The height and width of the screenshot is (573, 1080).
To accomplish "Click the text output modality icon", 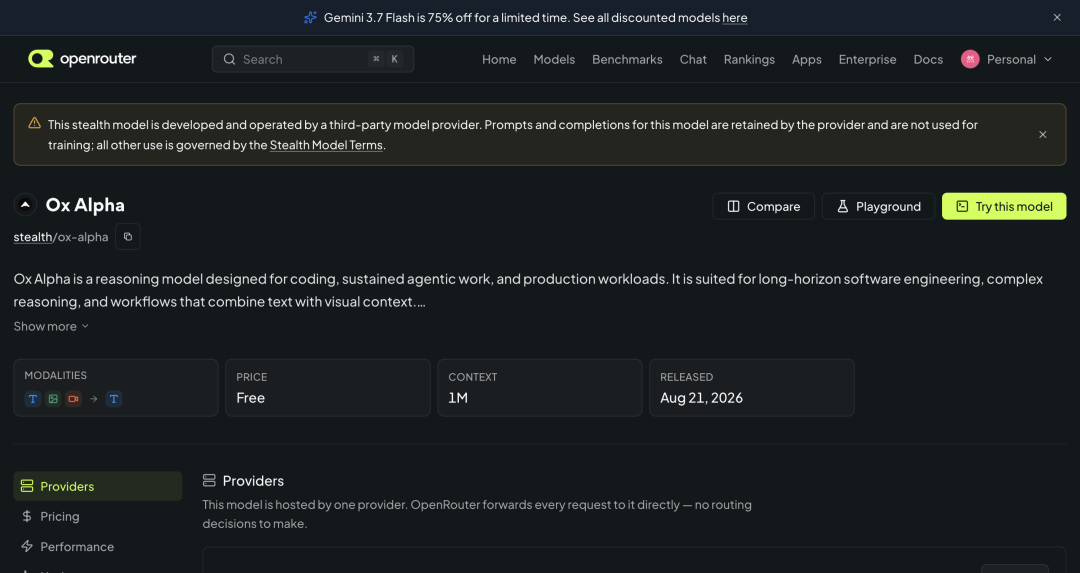I will click(x=114, y=399).
